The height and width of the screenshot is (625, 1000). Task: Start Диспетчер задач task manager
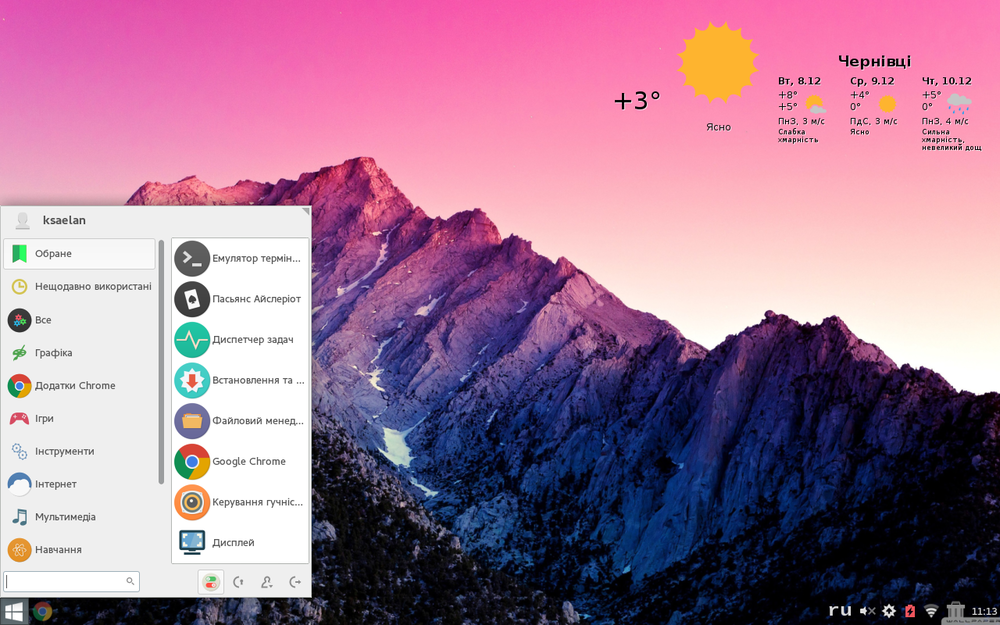[240, 340]
